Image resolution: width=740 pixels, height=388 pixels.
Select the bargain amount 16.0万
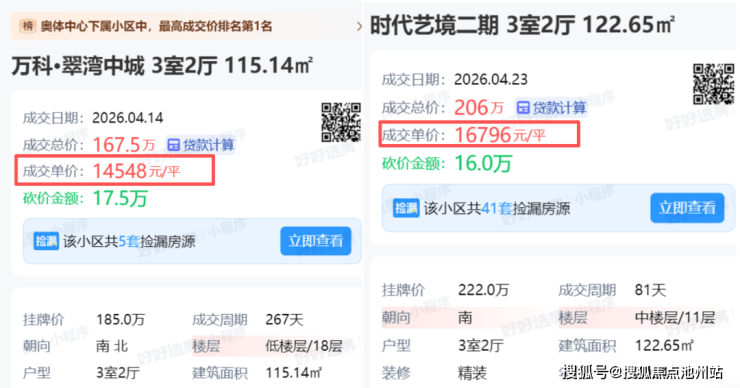coord(483,164)
